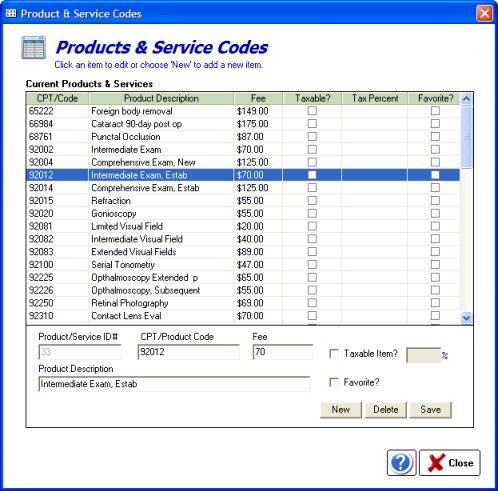Tick the Taxable checkbox for Foreign body removal
This screenshot has height=491, width=498.
coord(312,111)
